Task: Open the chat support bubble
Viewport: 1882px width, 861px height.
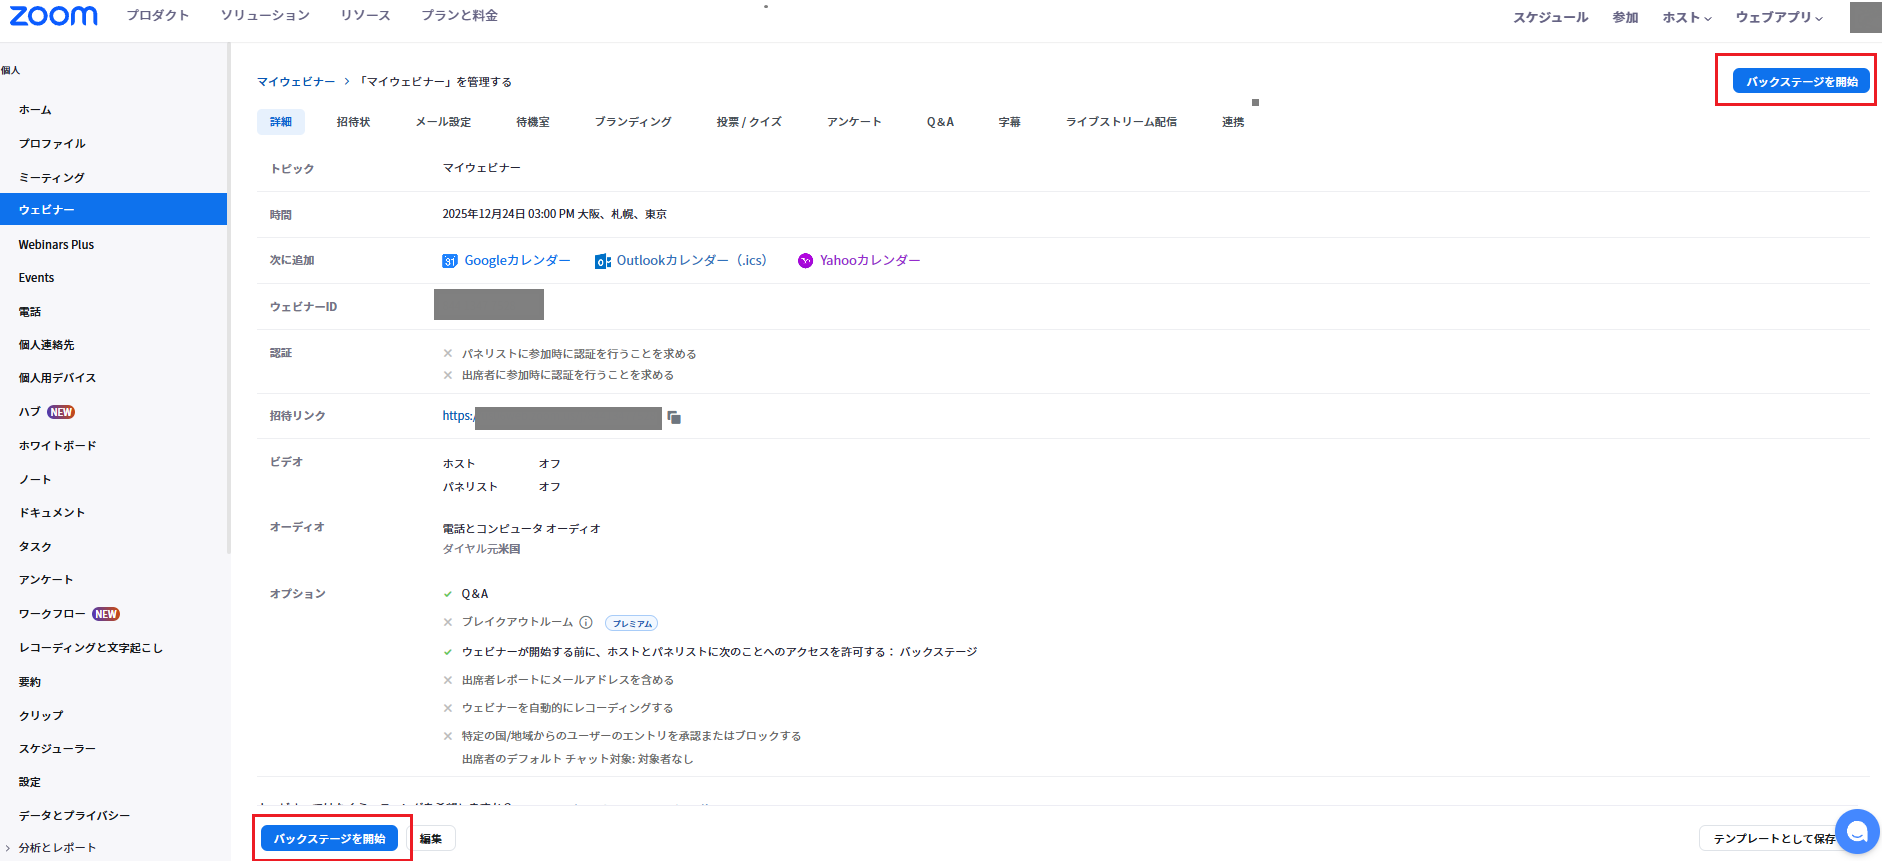Action: [x=1857, y=831]
